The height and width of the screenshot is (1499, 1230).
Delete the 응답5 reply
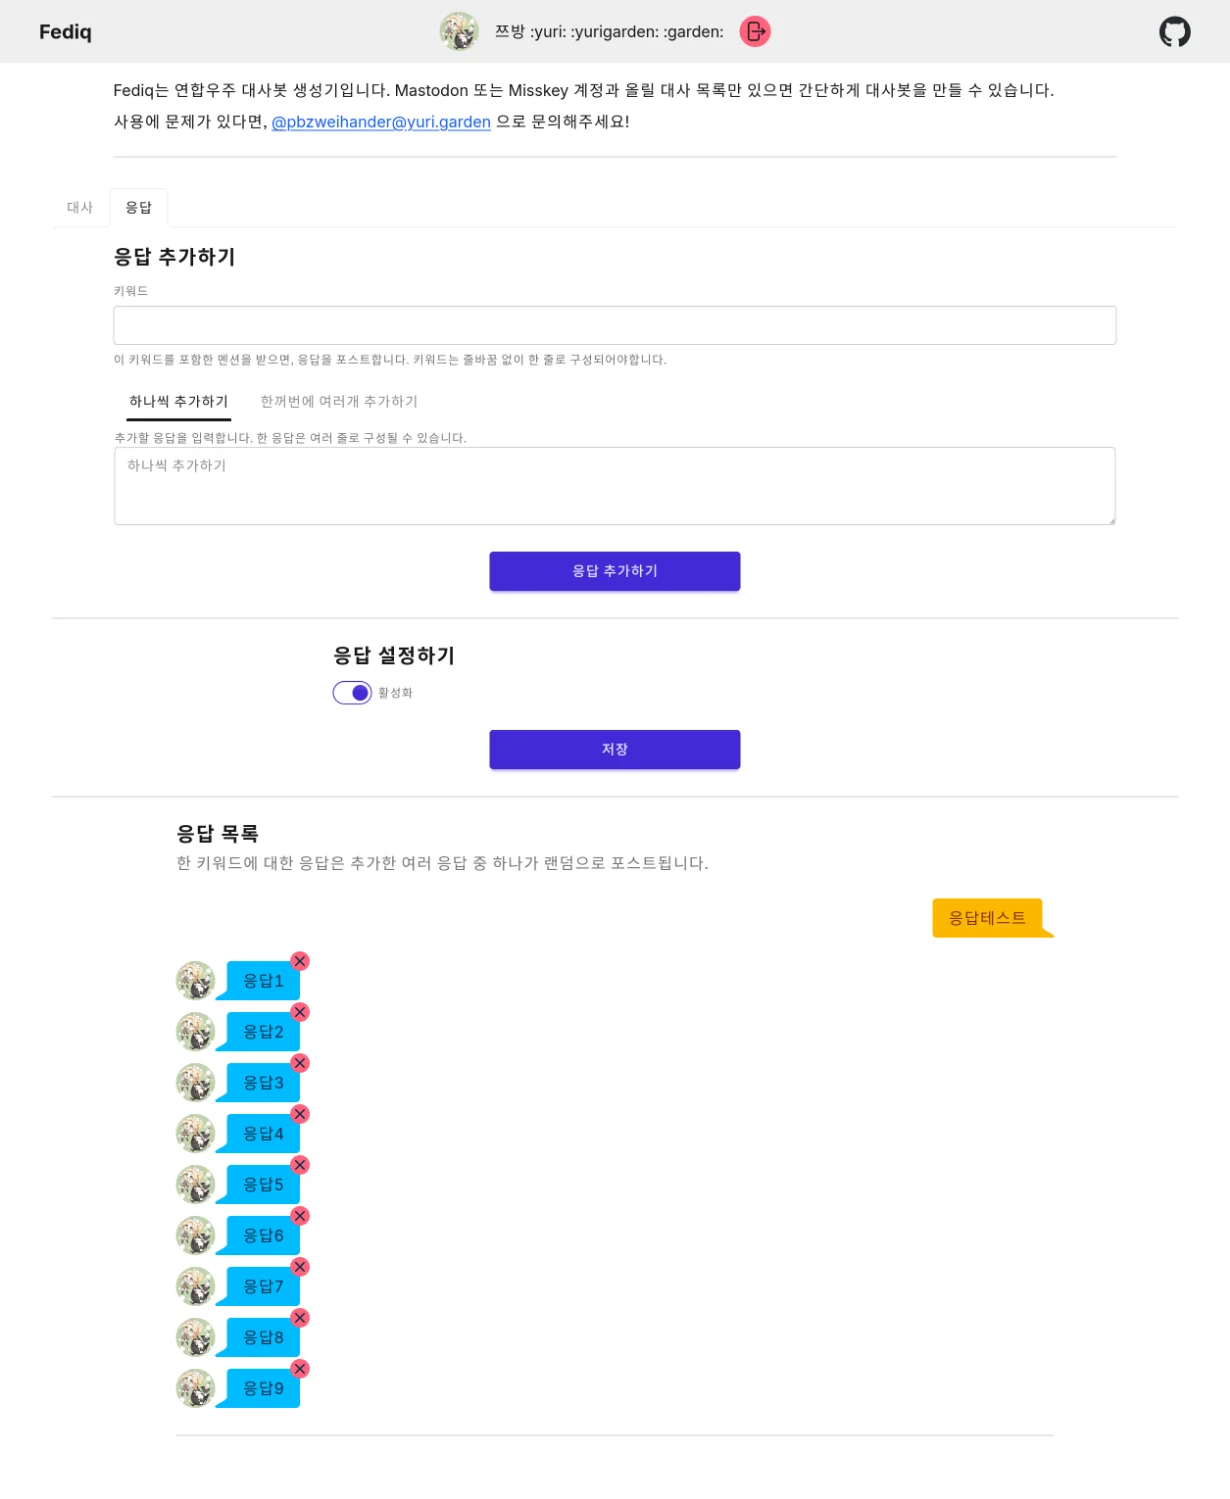click(x=300, y=1165)
